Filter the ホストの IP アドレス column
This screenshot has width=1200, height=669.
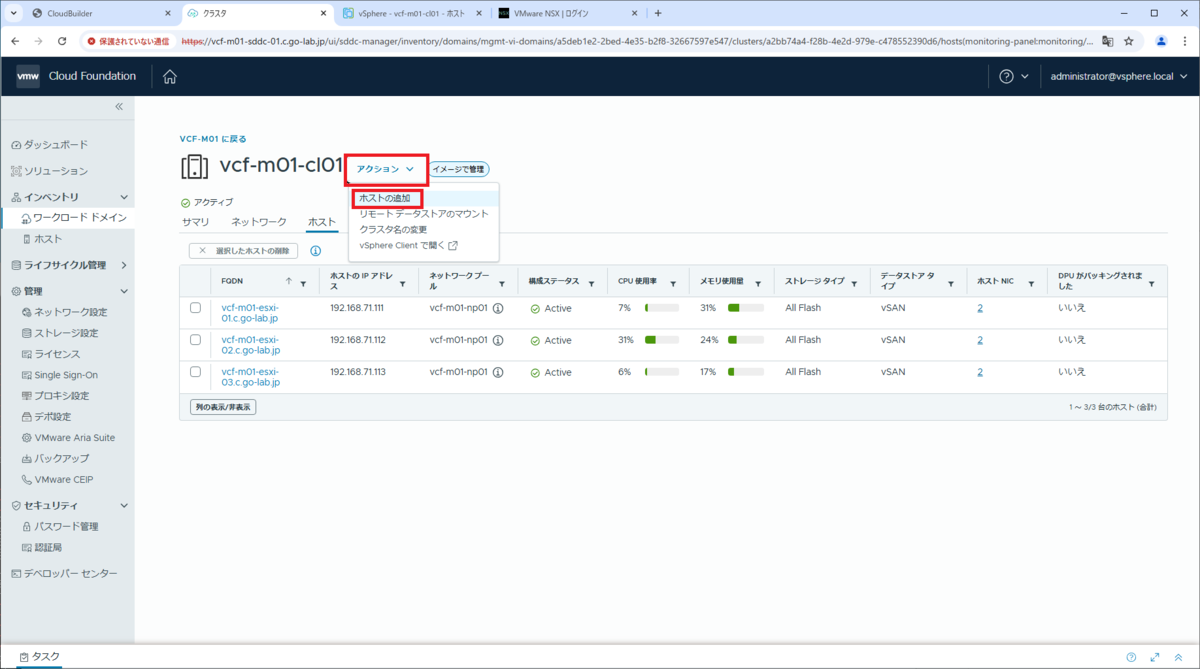tap(403, 283)
